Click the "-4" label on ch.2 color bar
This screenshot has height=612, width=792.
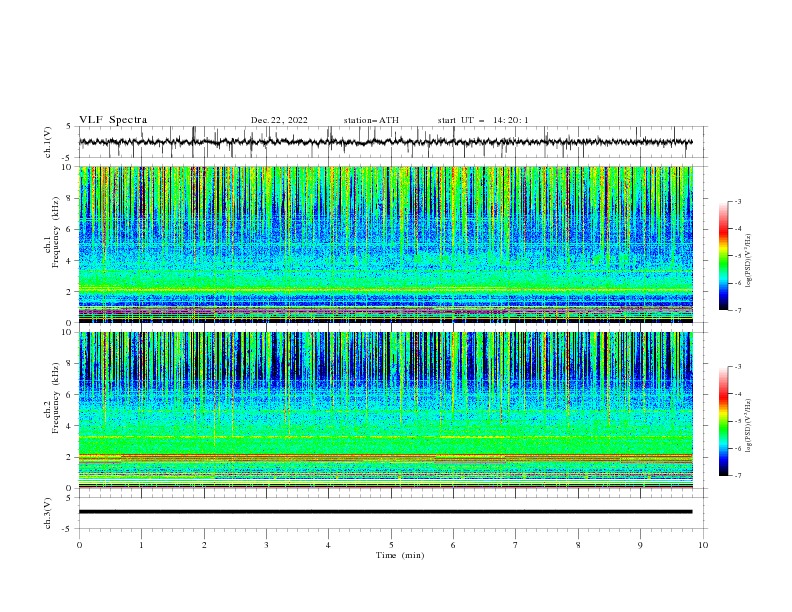tap(738, 394)
